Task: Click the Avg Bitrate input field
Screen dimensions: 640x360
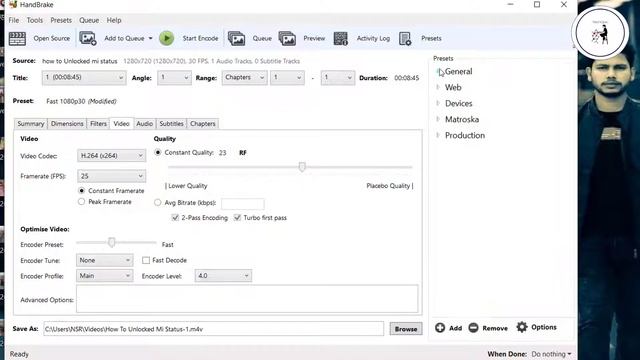Action: click(243, 203)
